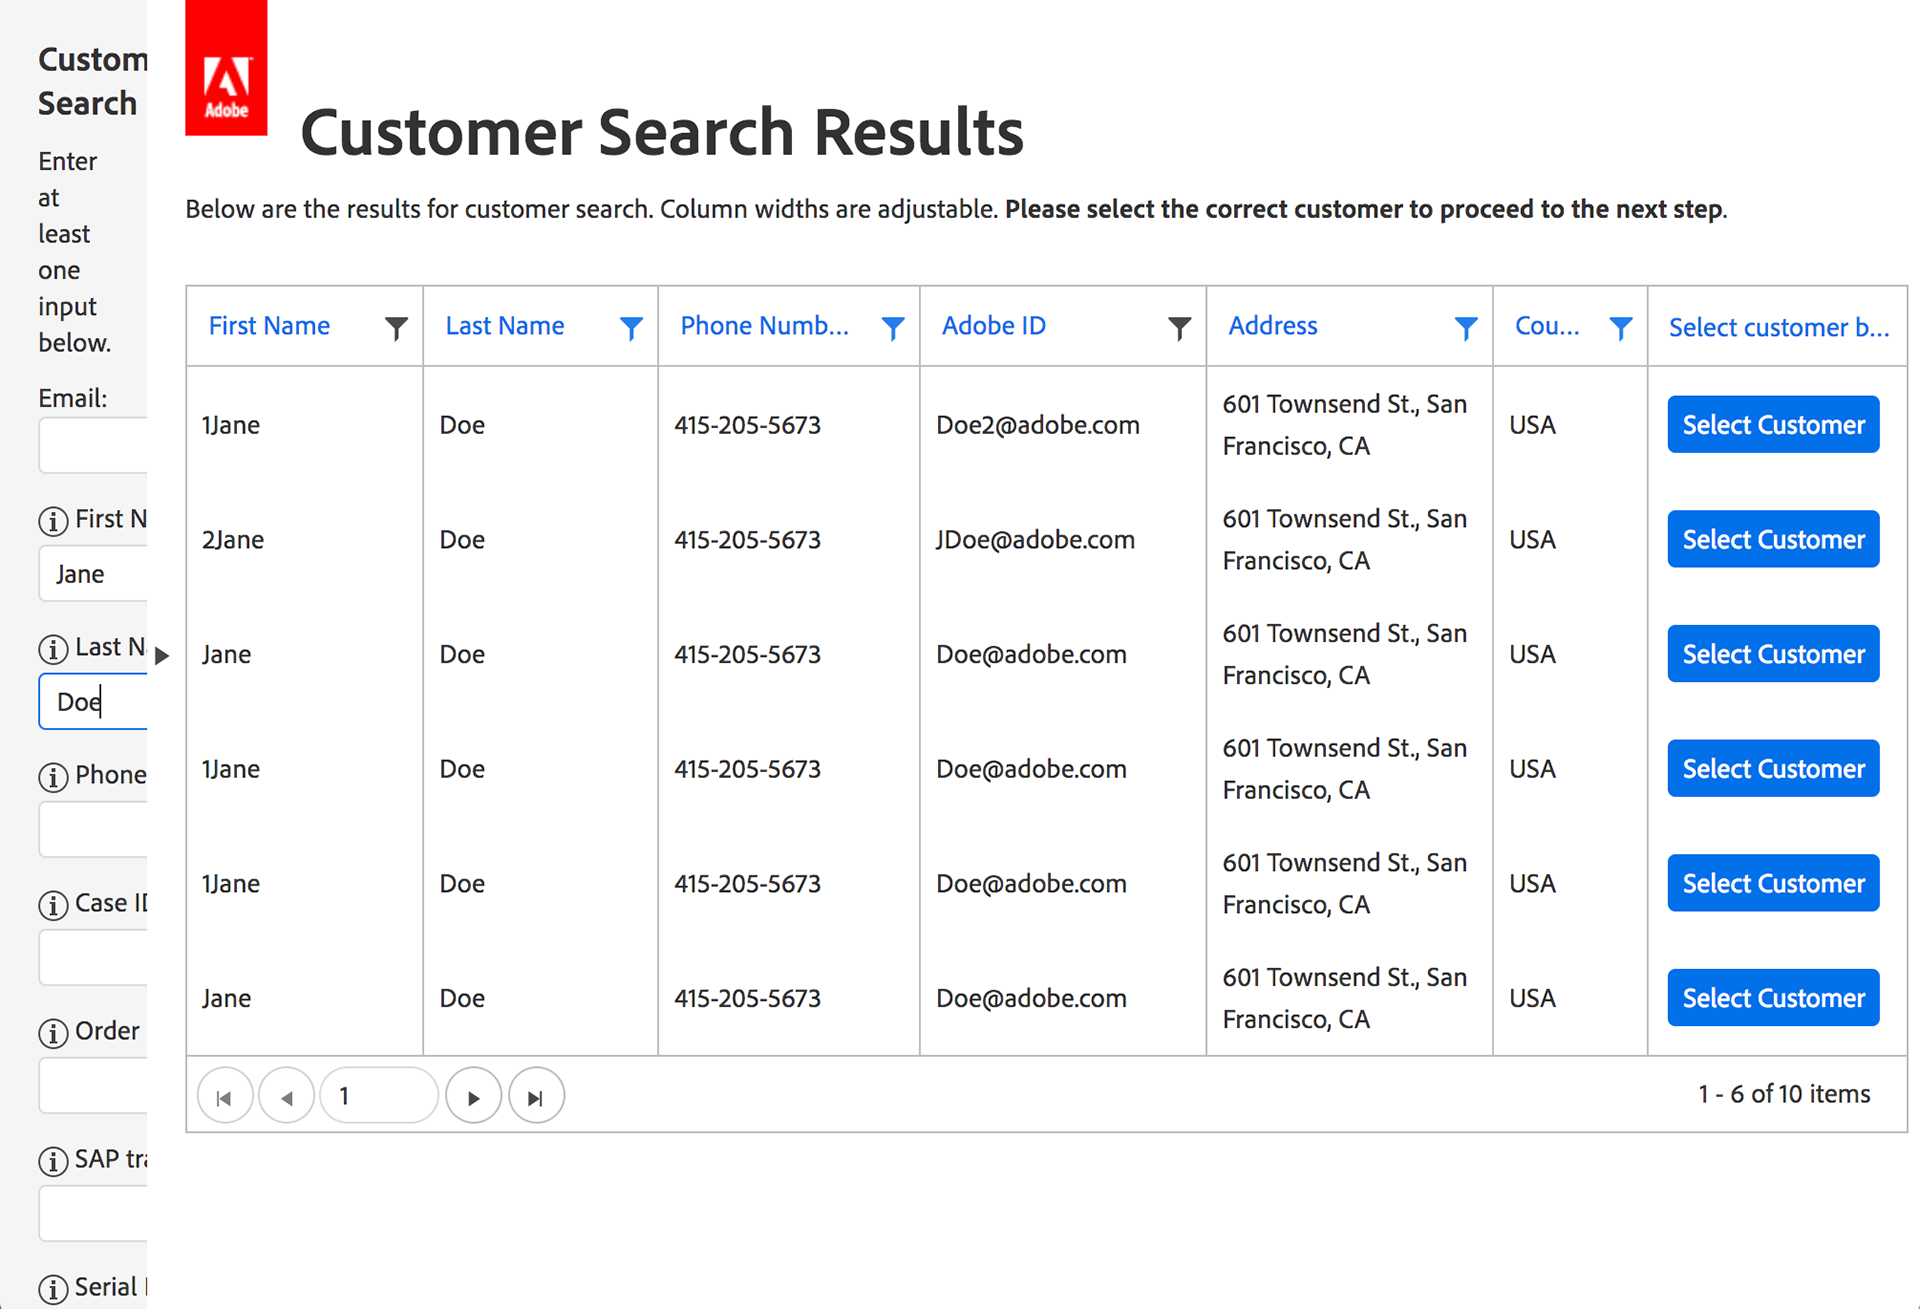
Task: Select customer with Doe2@adobe.com
Action: pos(1772,425)
